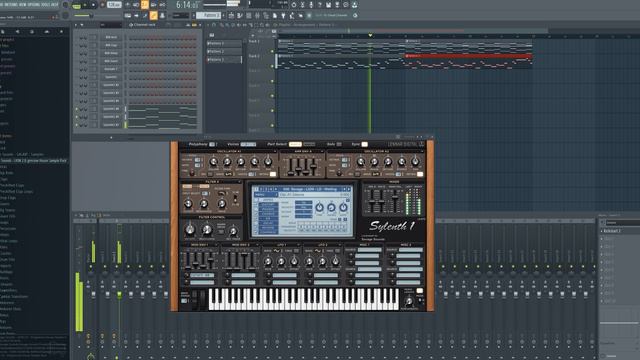Screen dimensions: 640x360
Task: Open the audio editor scissors icon
Action: pos(303,5)
